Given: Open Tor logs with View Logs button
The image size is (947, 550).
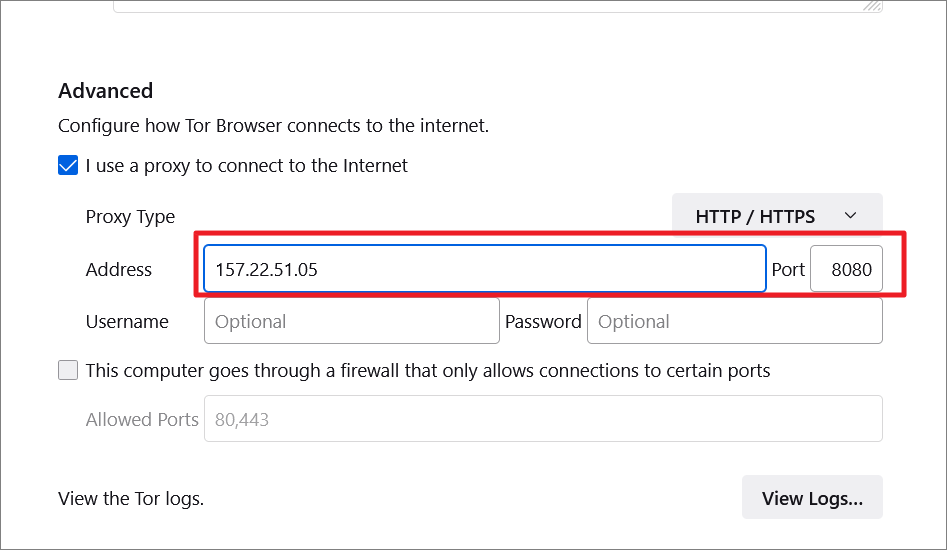Looking at the screenshot, I should [812, 497].
